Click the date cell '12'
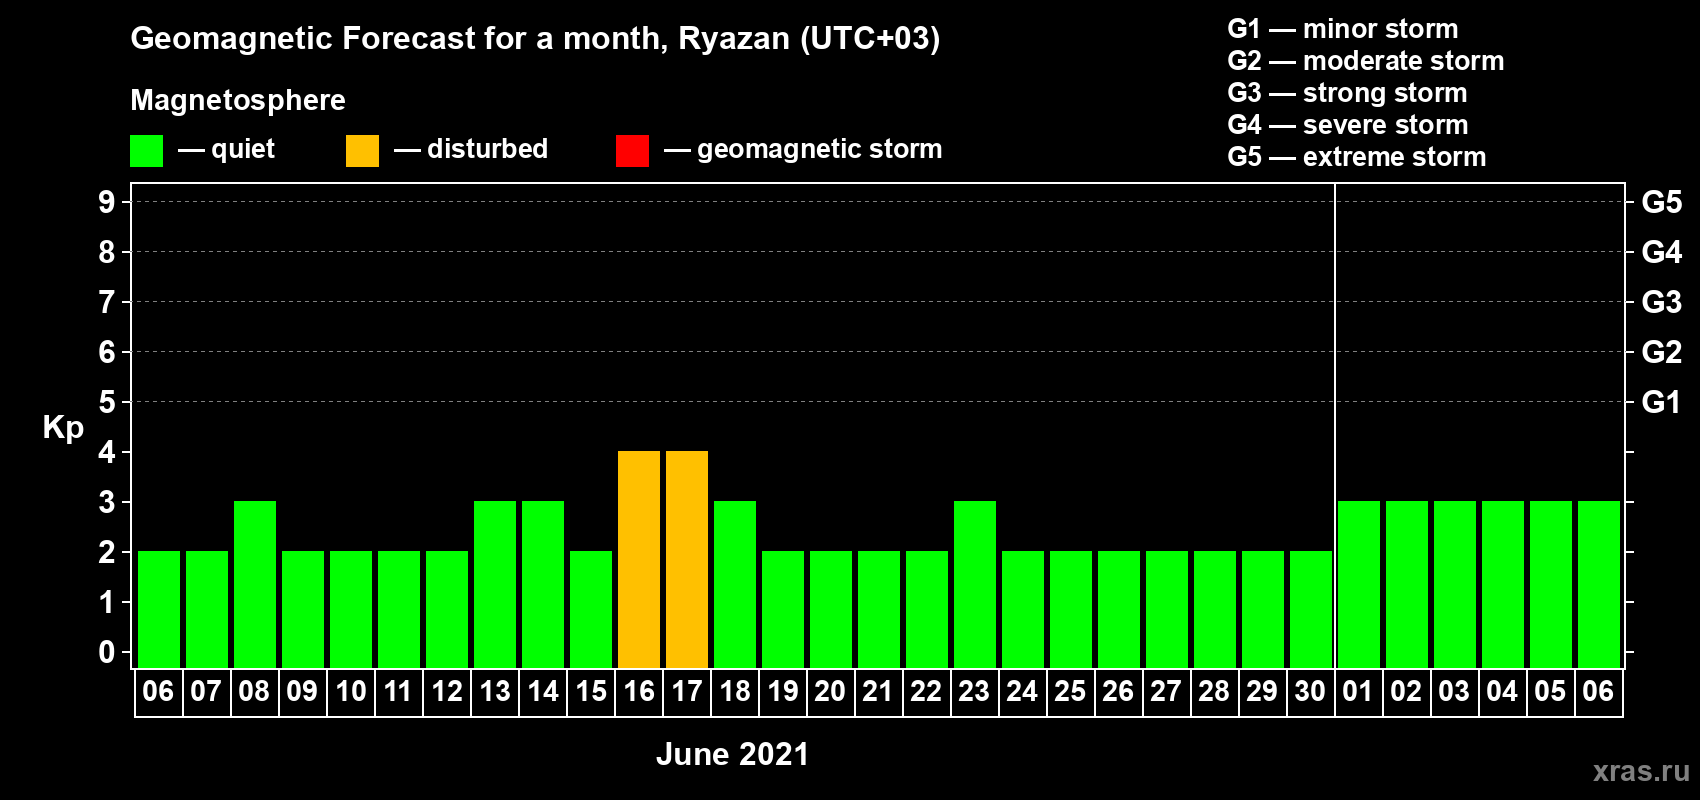 click(446, 692)
